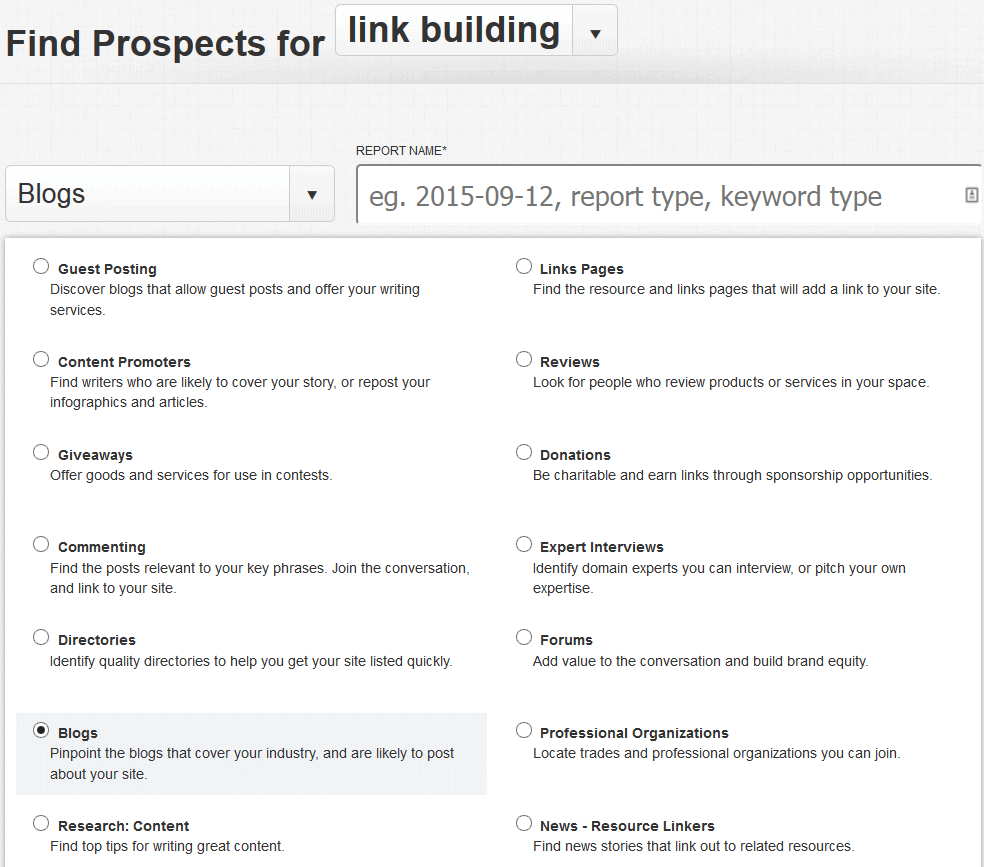The width and height of the screenshot is (984, 867).
Task: Open the Blogs report type dropdown arrow
Action: click(x=312, y=194)
